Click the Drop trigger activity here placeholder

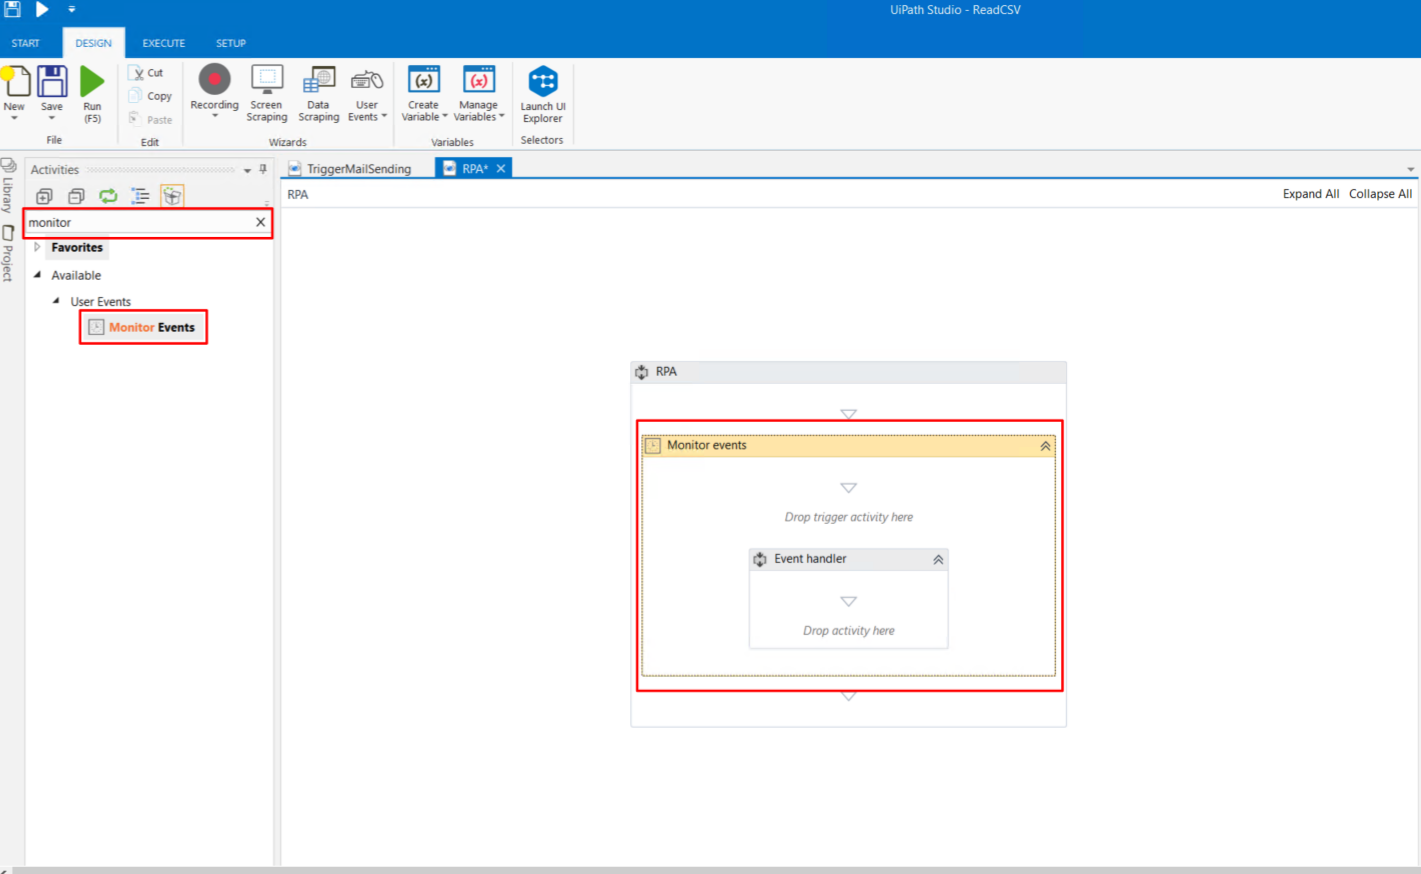[x=849, y=517]
